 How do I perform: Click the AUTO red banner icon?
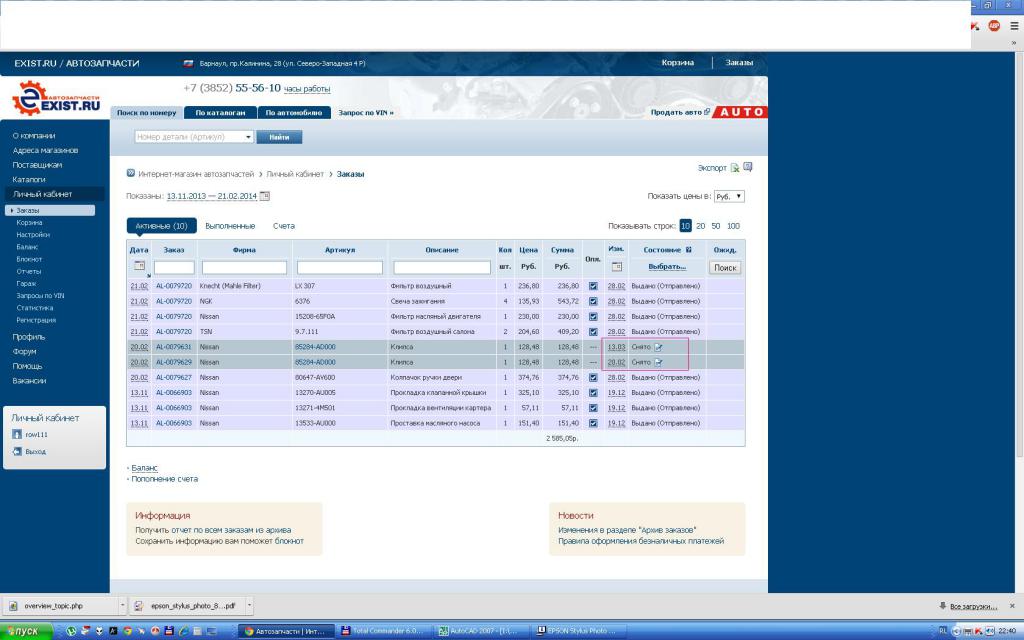741,112
